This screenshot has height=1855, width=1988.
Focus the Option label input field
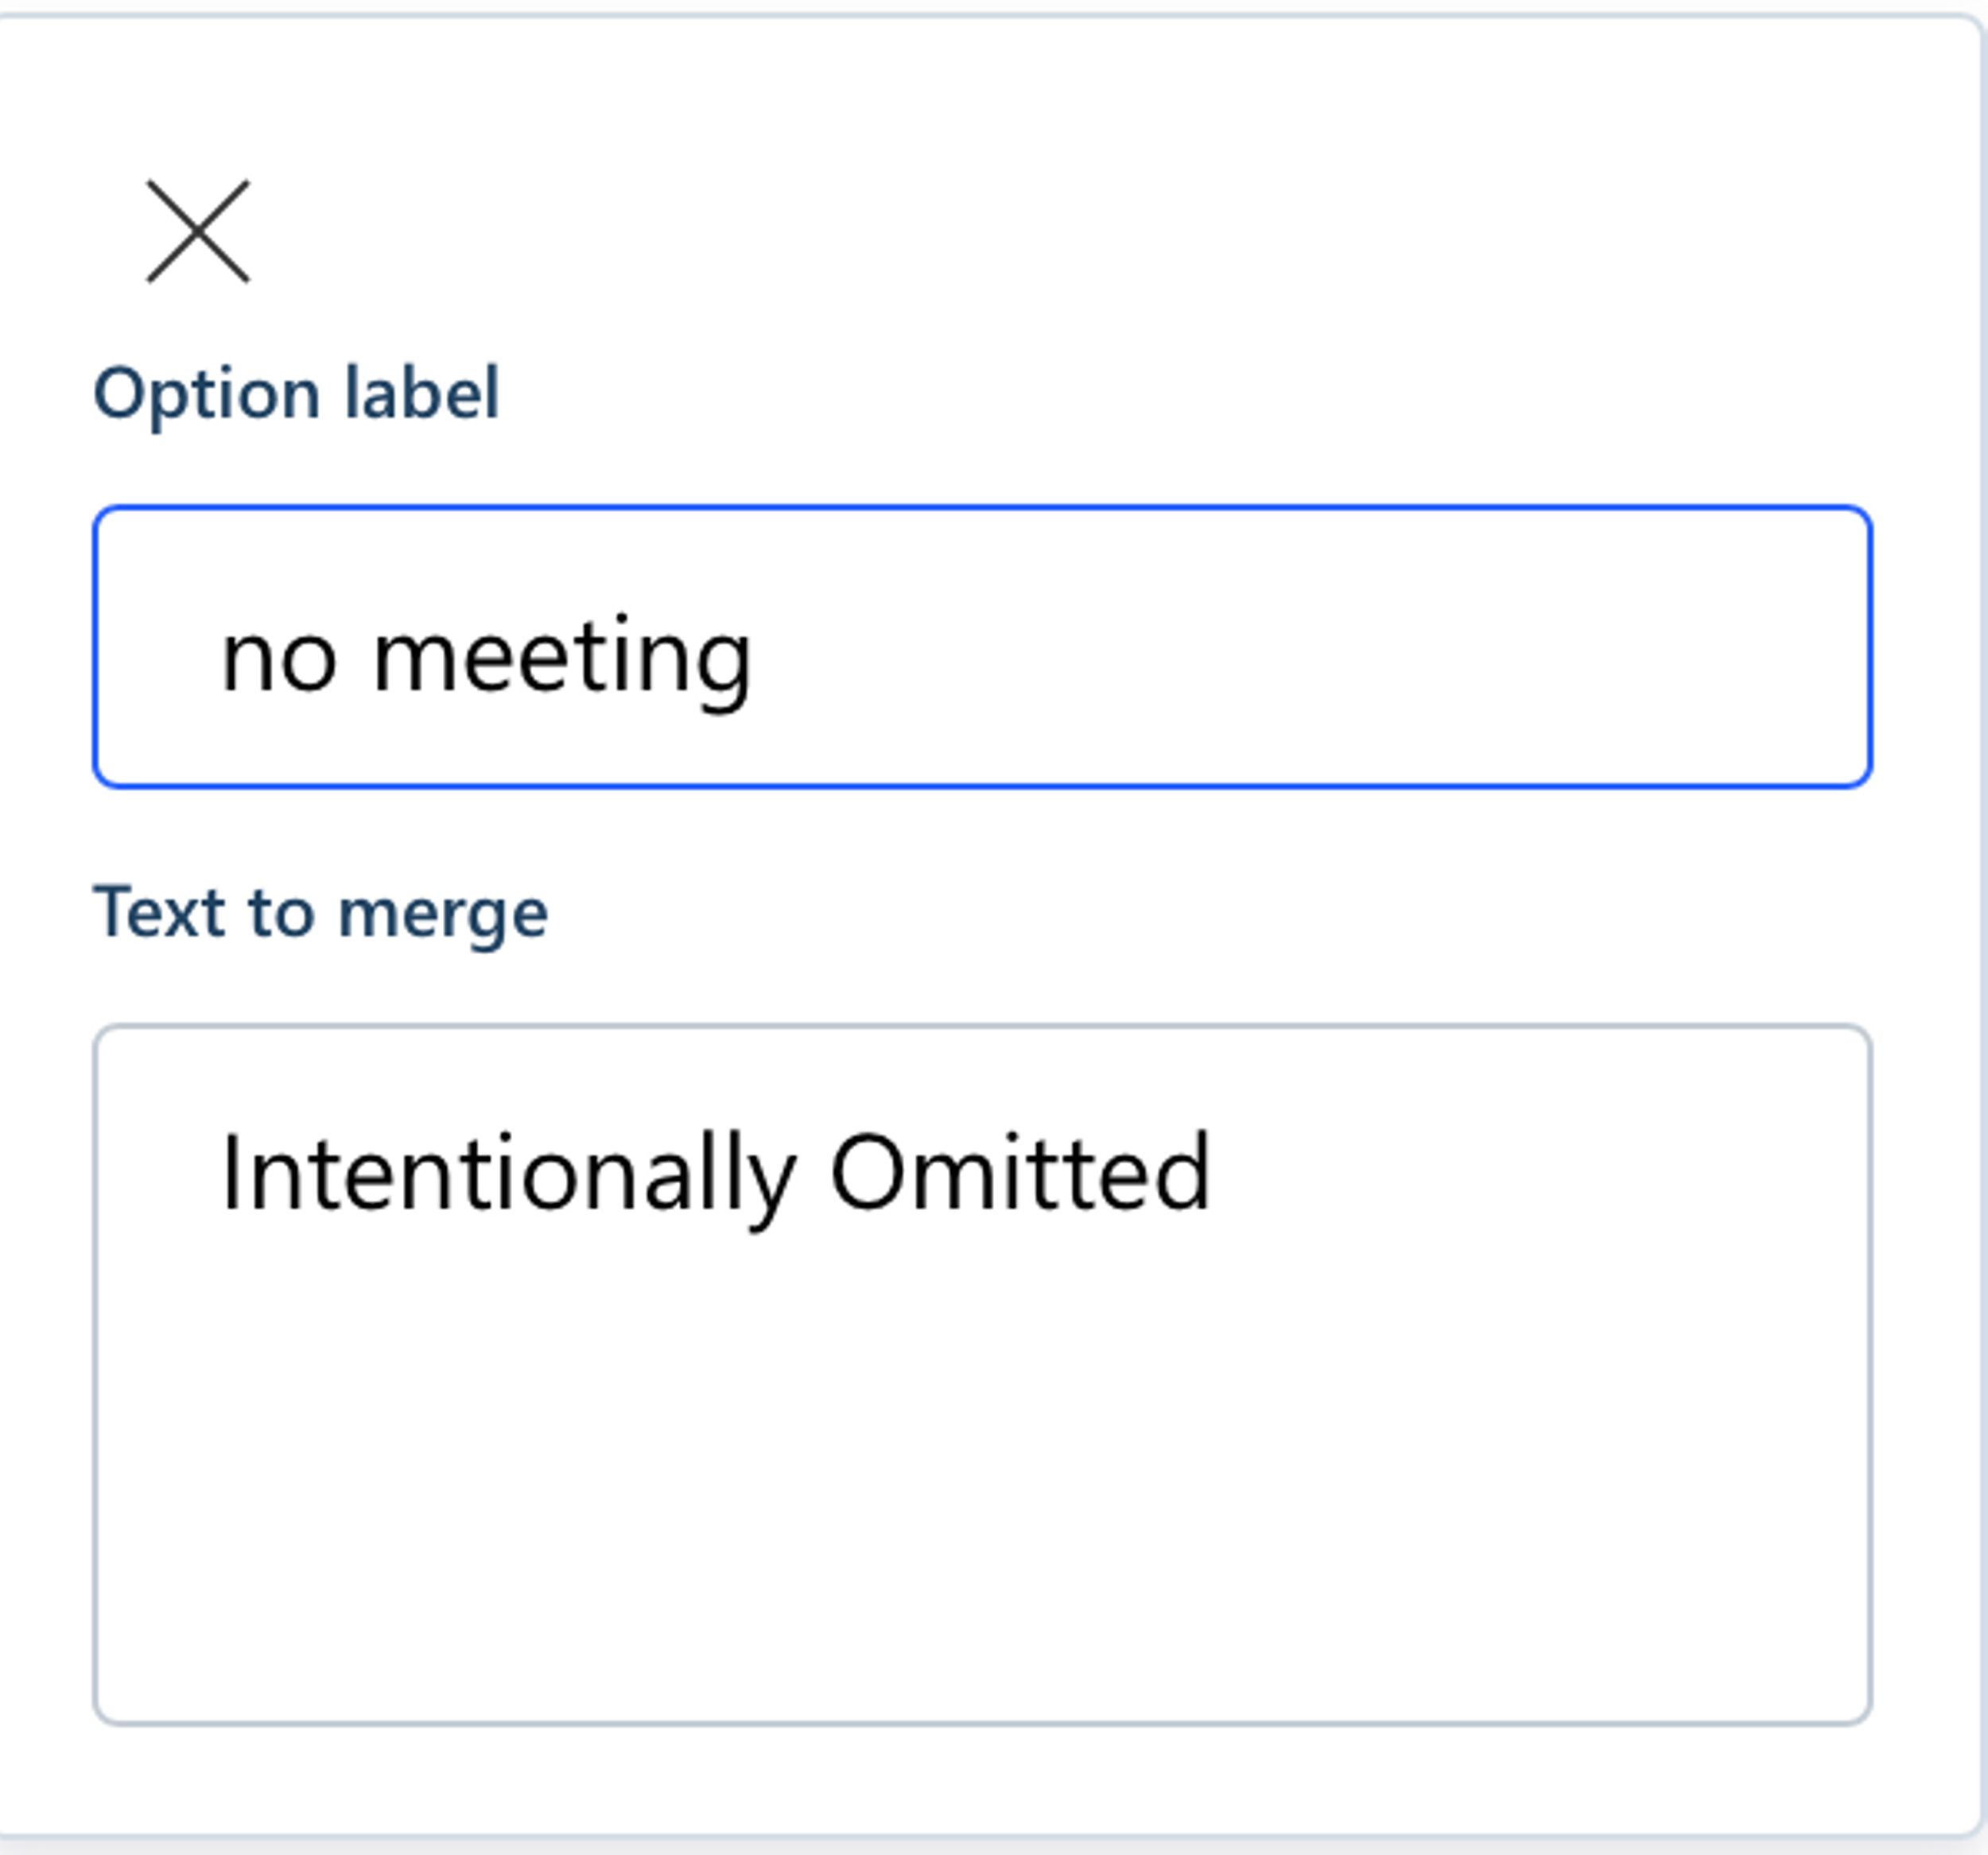point(981,647)
